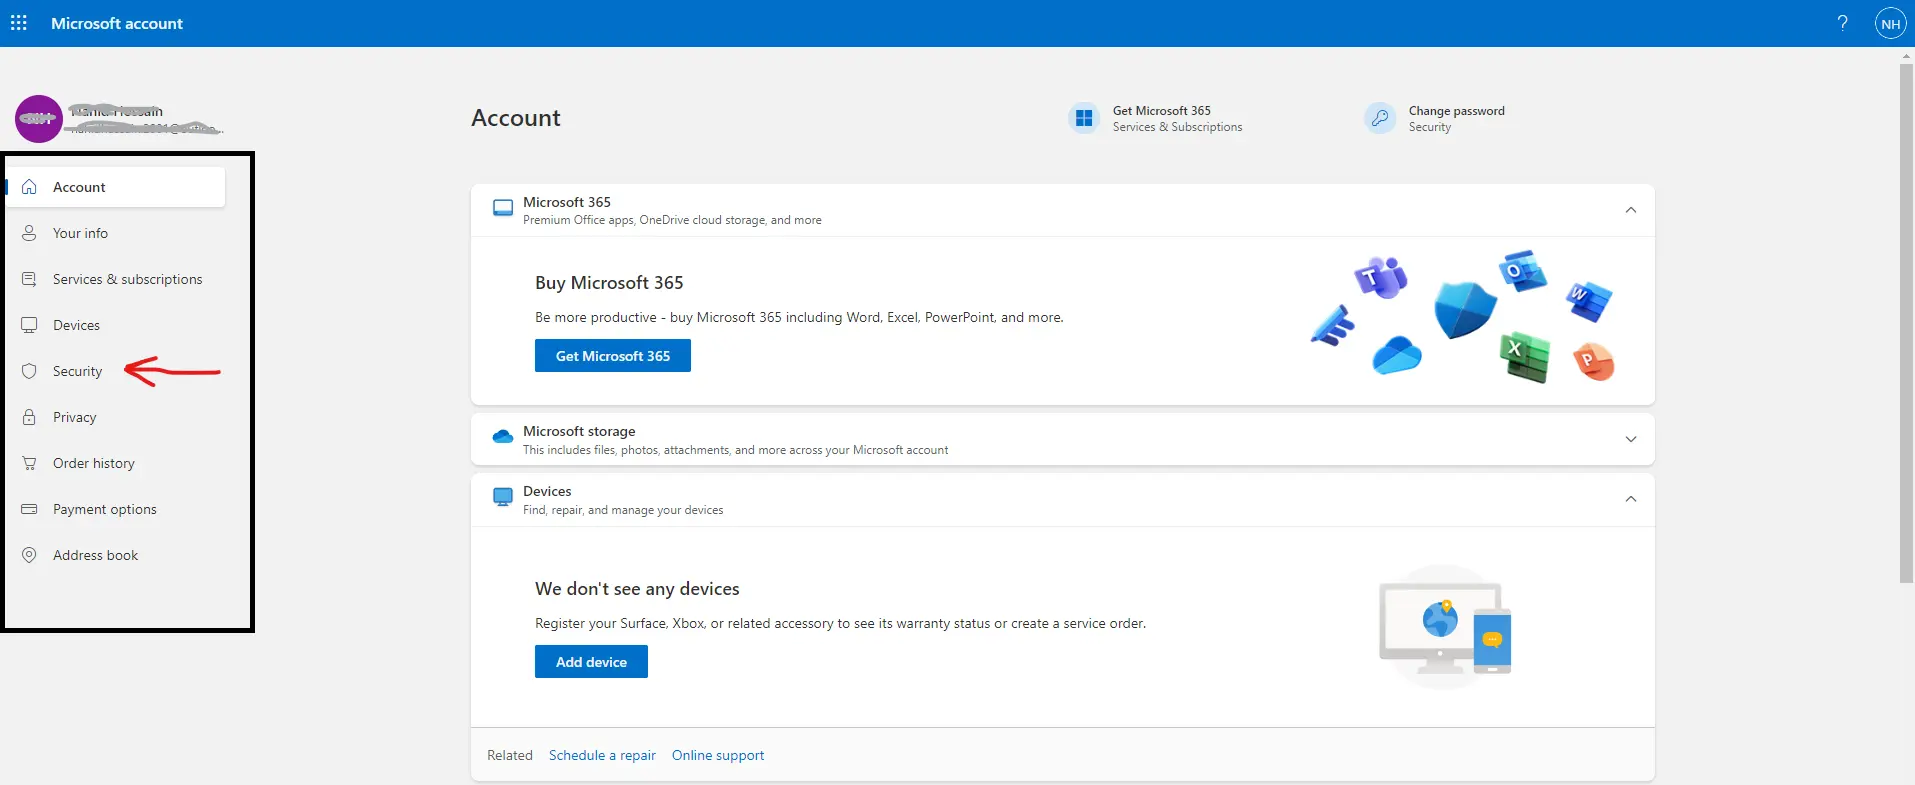Click the Get Microsoft 365 blue button
Viewport: 1915px width, 785px height.
pos(613,356)
